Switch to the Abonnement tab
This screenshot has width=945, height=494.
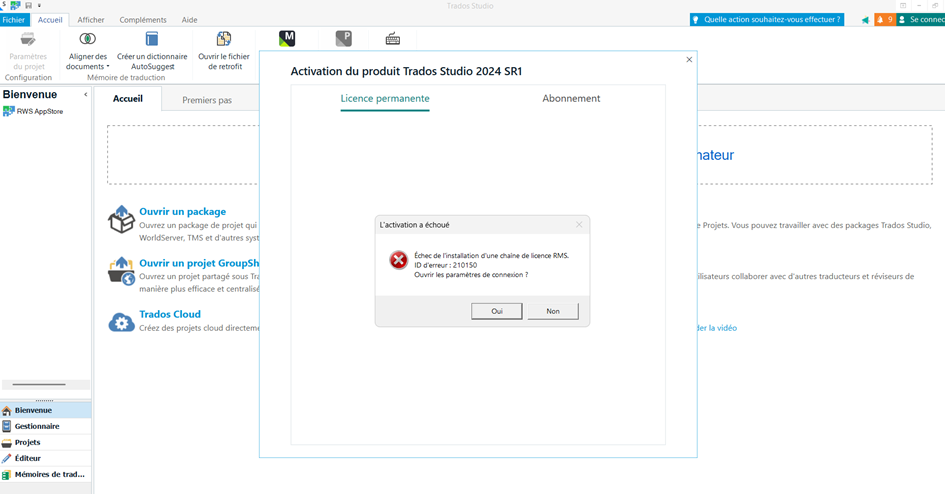point(571,98)
